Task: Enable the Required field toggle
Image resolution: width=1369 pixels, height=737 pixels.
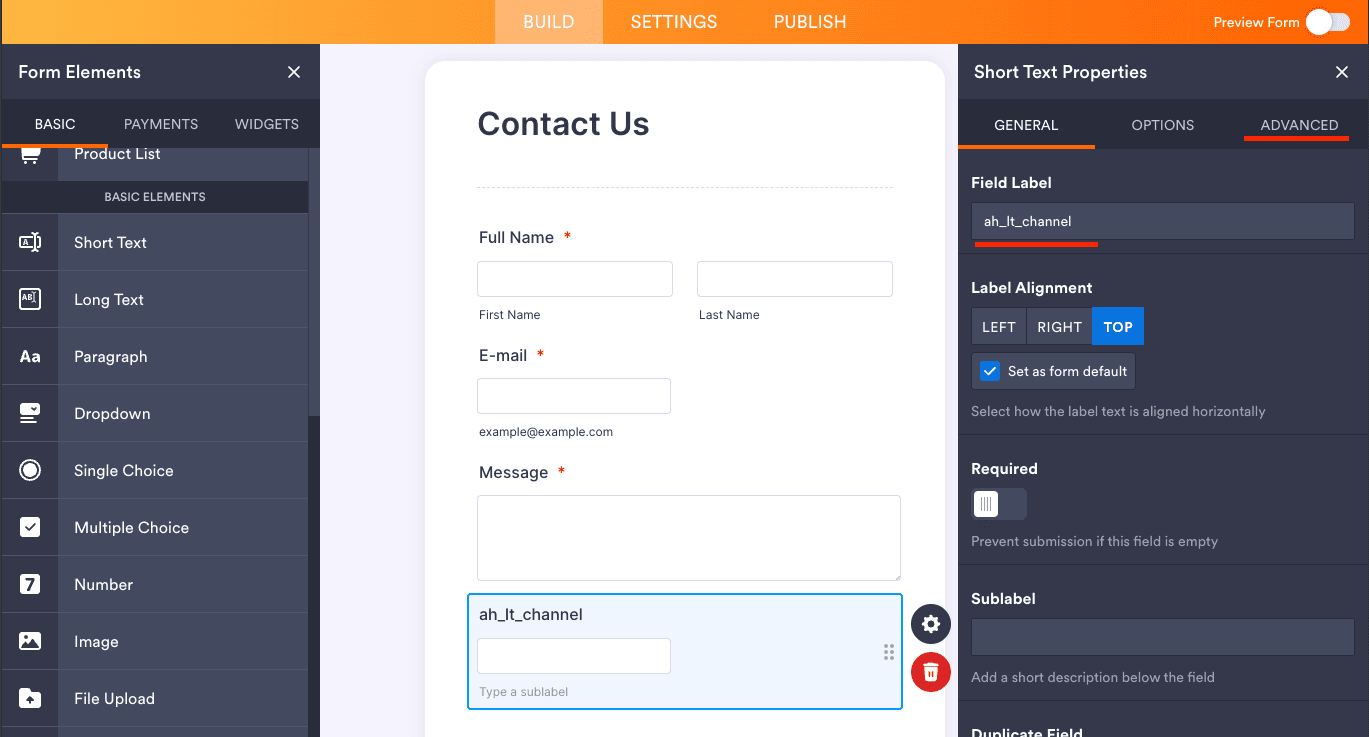Action: [x=998, y=504]
